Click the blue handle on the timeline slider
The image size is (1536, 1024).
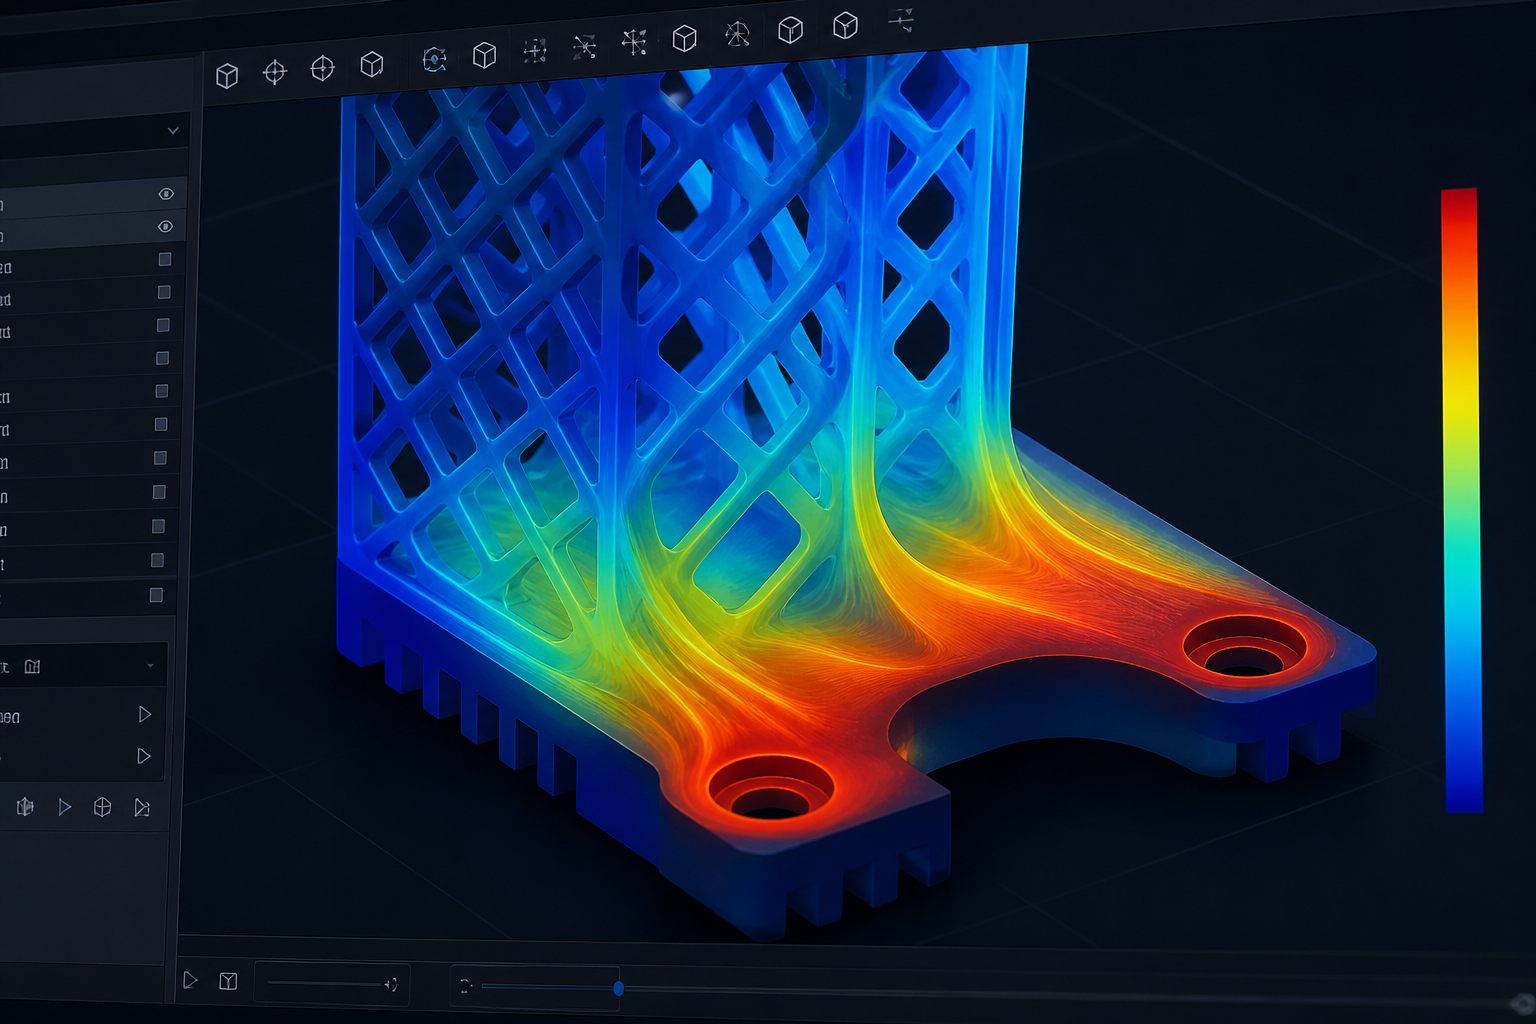(619, 988)
